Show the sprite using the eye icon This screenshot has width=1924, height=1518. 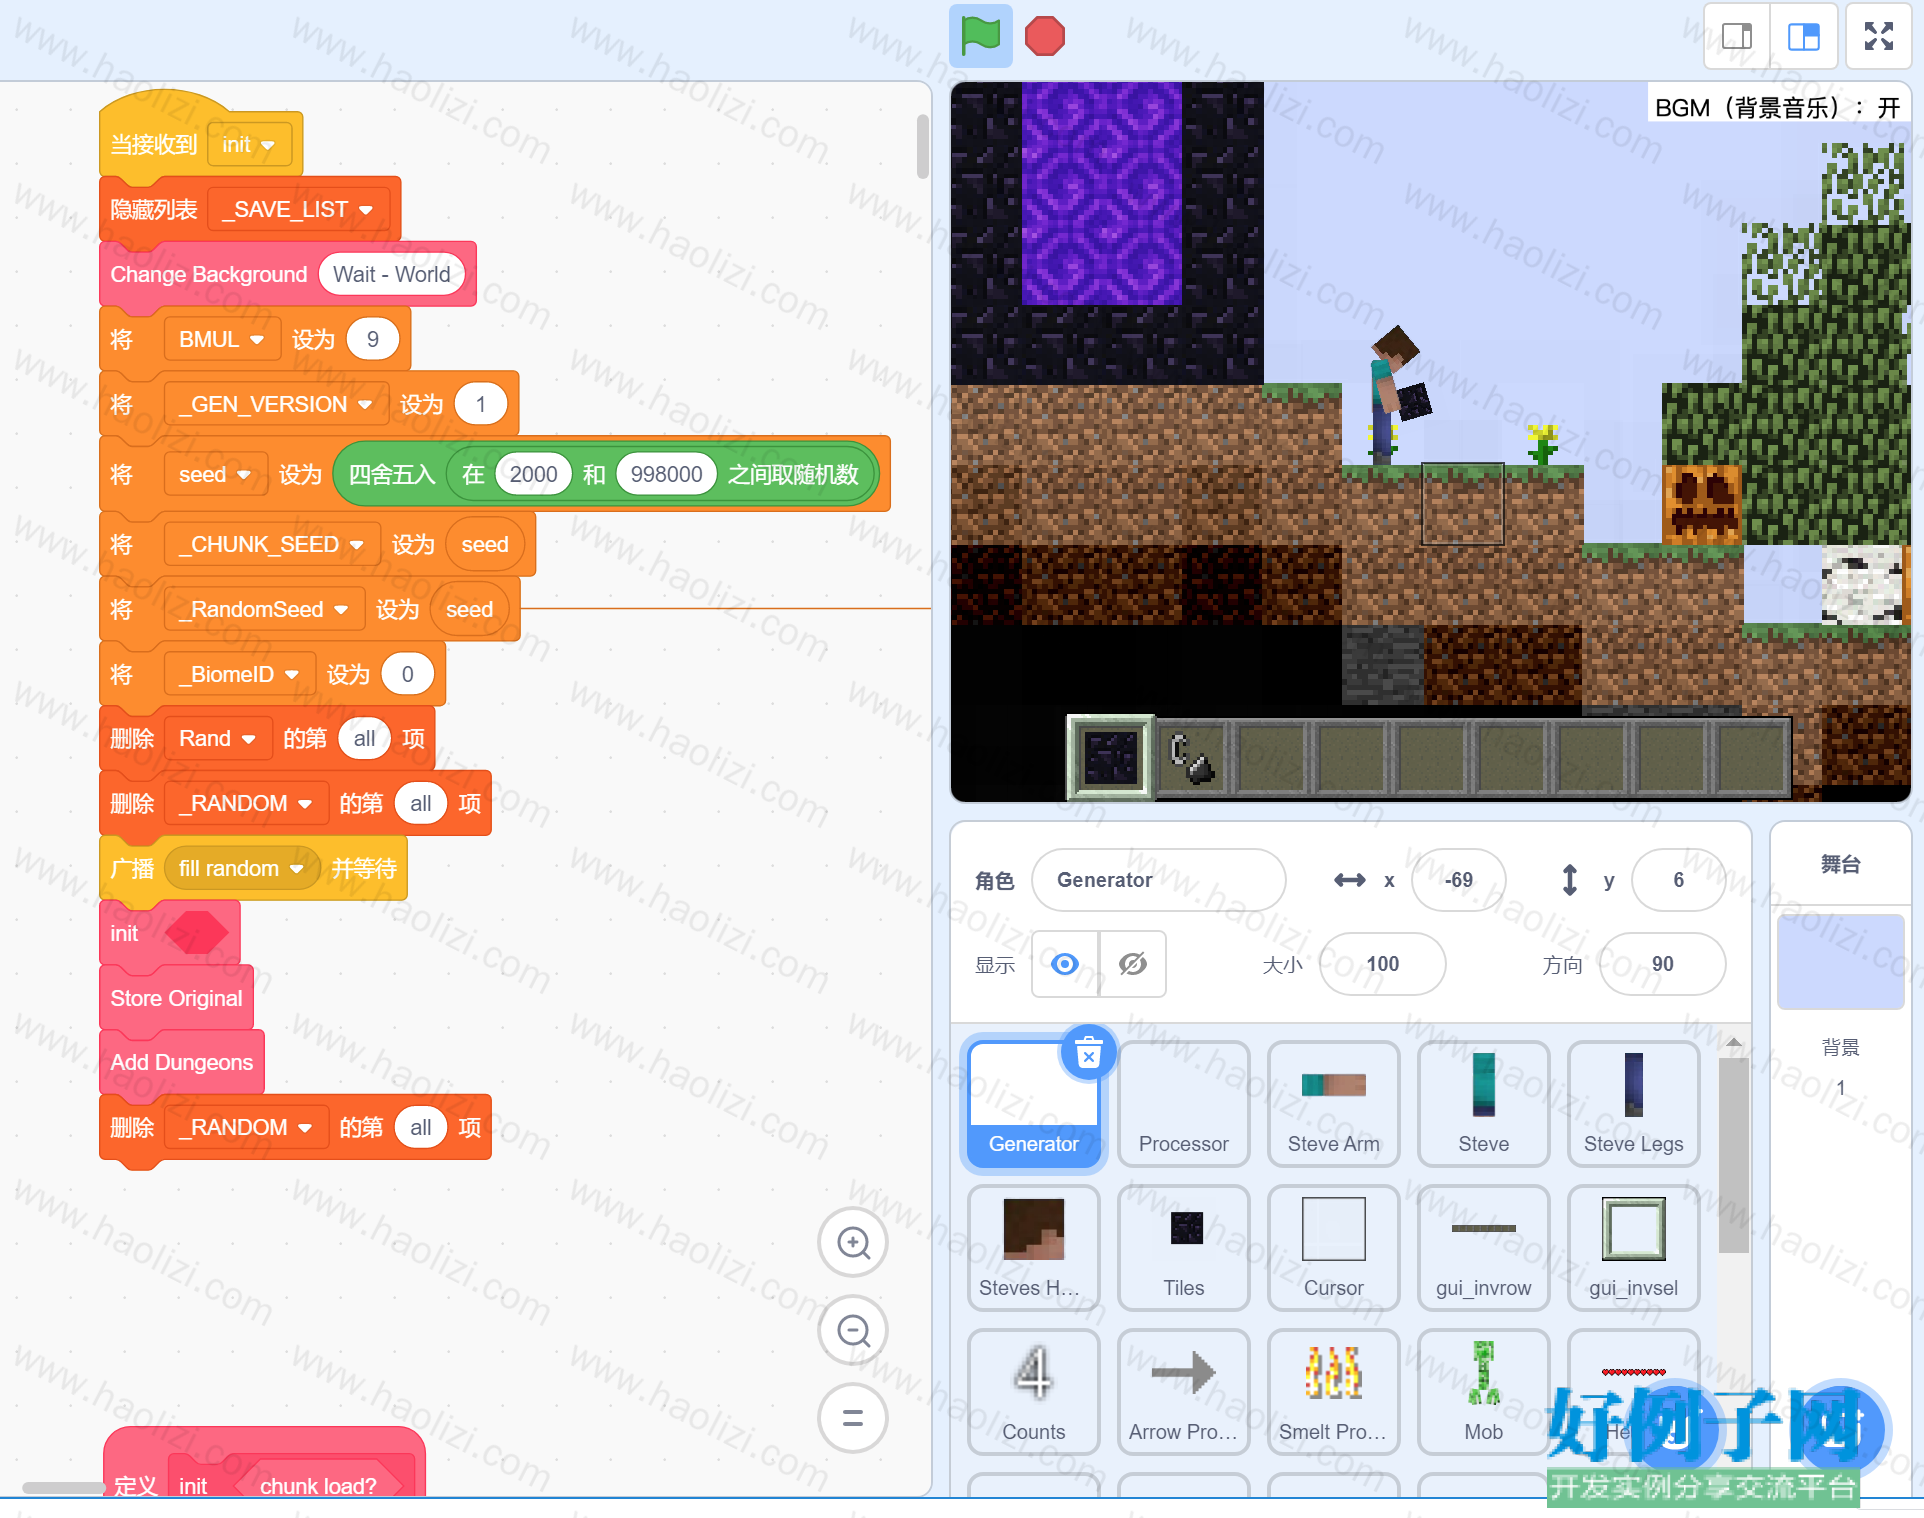(1065, 964)
